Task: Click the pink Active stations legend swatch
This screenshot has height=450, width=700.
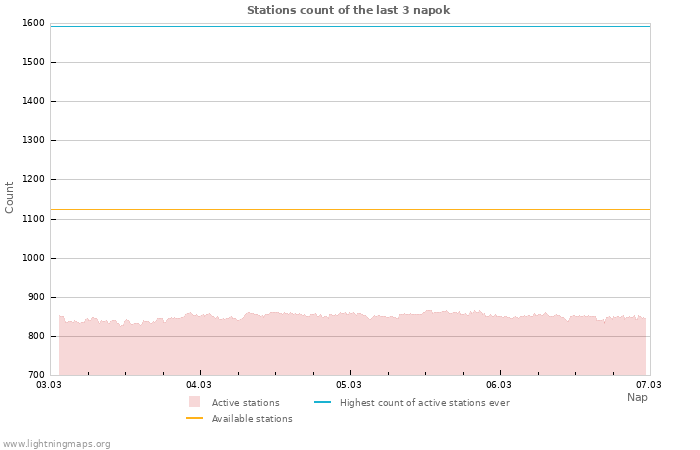Action: coord(194,402)
